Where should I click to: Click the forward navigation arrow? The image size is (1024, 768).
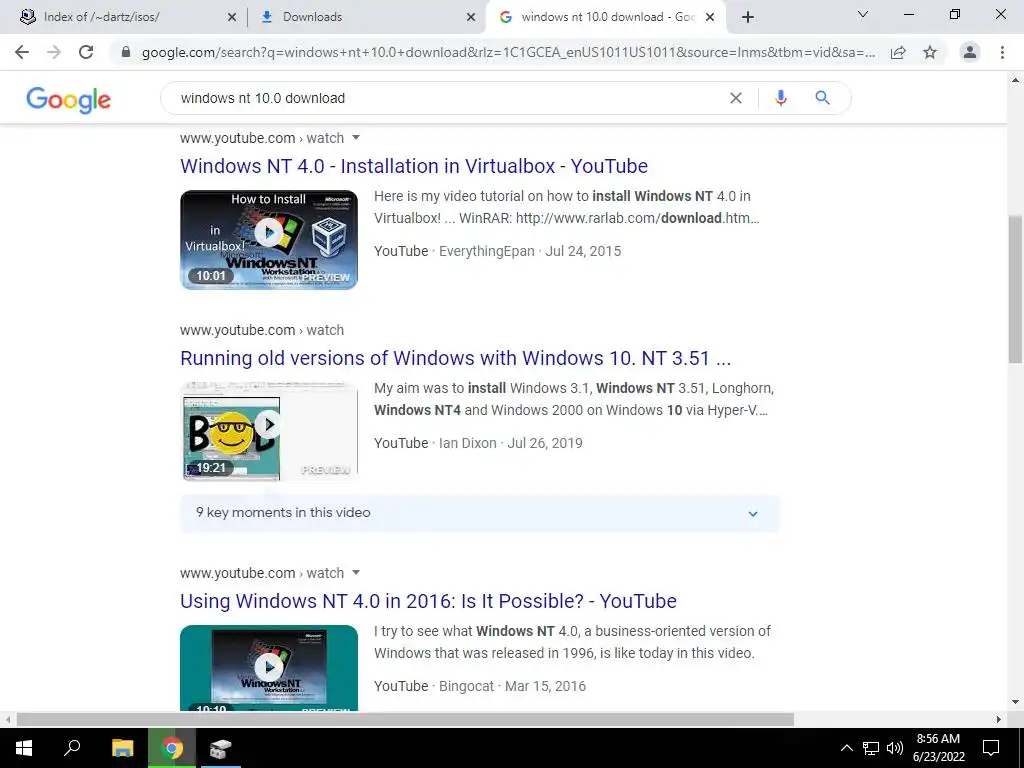pos(54,52)
